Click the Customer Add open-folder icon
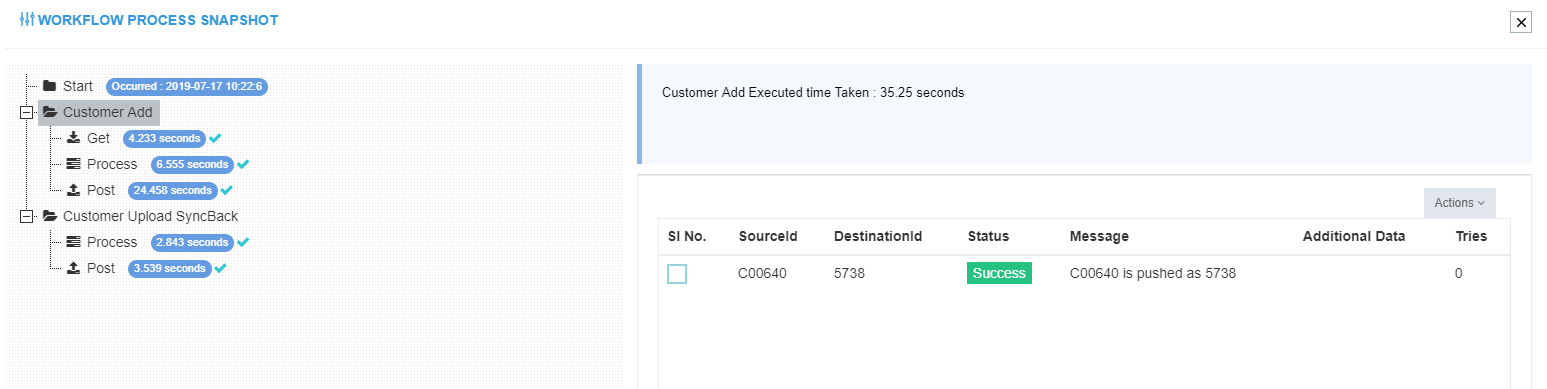Viewport: 1547px width, 389px height. point(50,112)
